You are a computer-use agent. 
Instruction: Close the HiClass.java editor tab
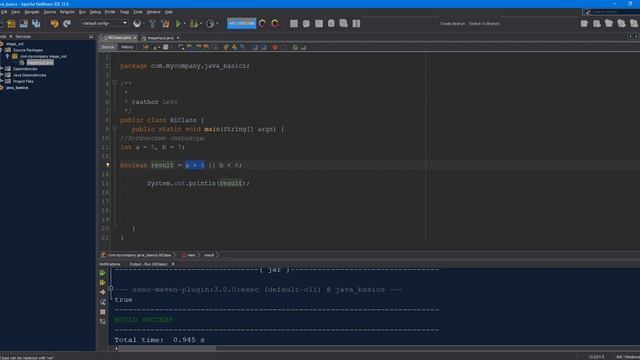tap(135, 38)
